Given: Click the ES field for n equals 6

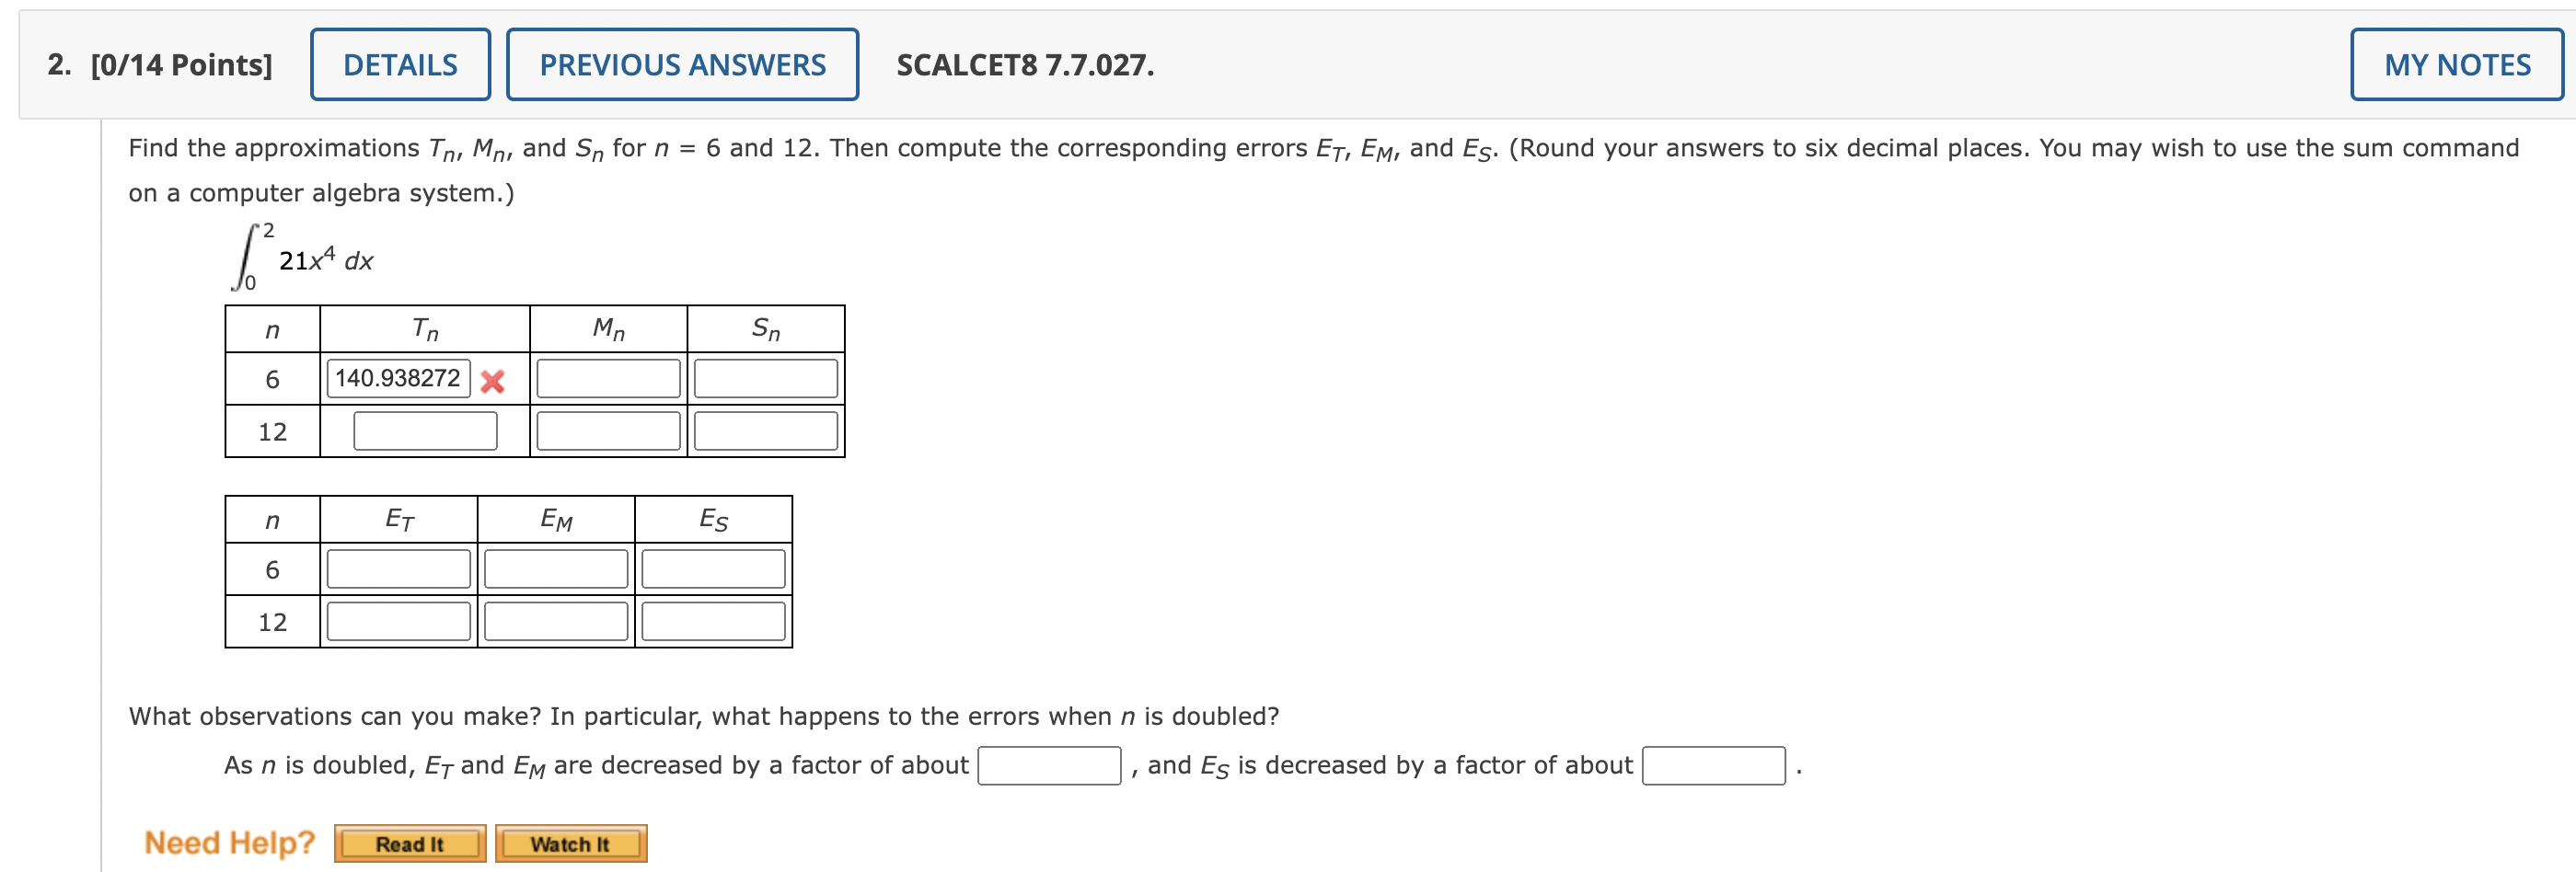Looking at the screenshot, I should [x=712, y=568].
